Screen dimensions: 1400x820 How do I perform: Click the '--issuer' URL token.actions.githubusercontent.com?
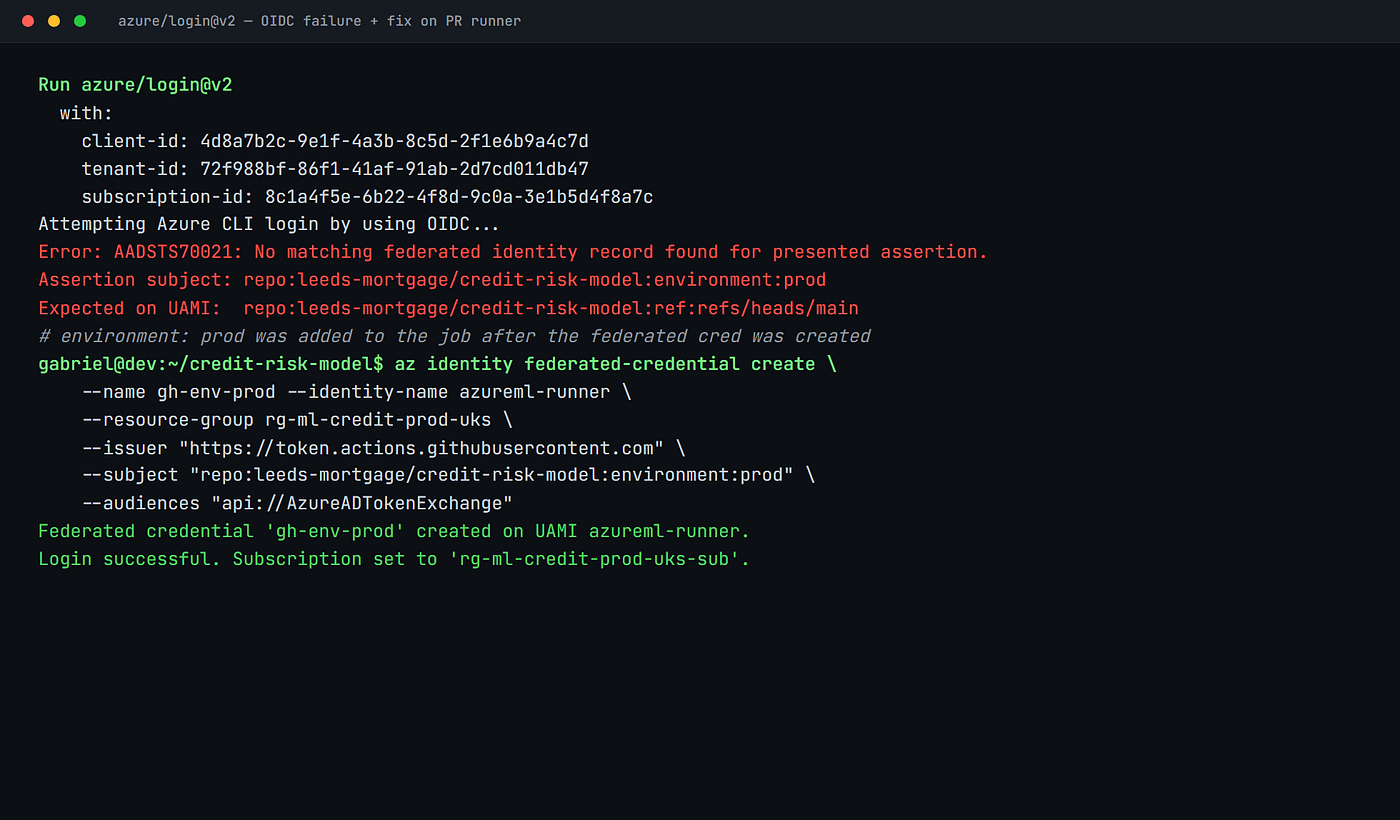click(421, 448)
